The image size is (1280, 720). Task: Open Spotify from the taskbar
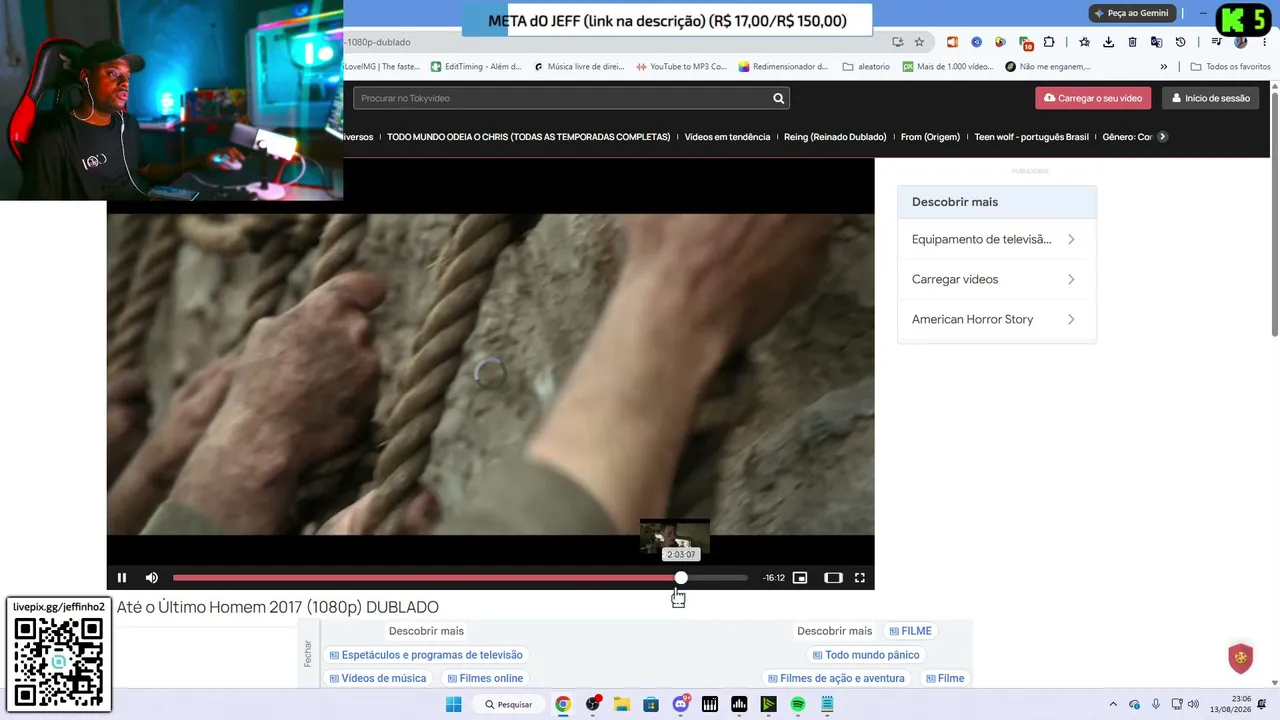[798, 704]
